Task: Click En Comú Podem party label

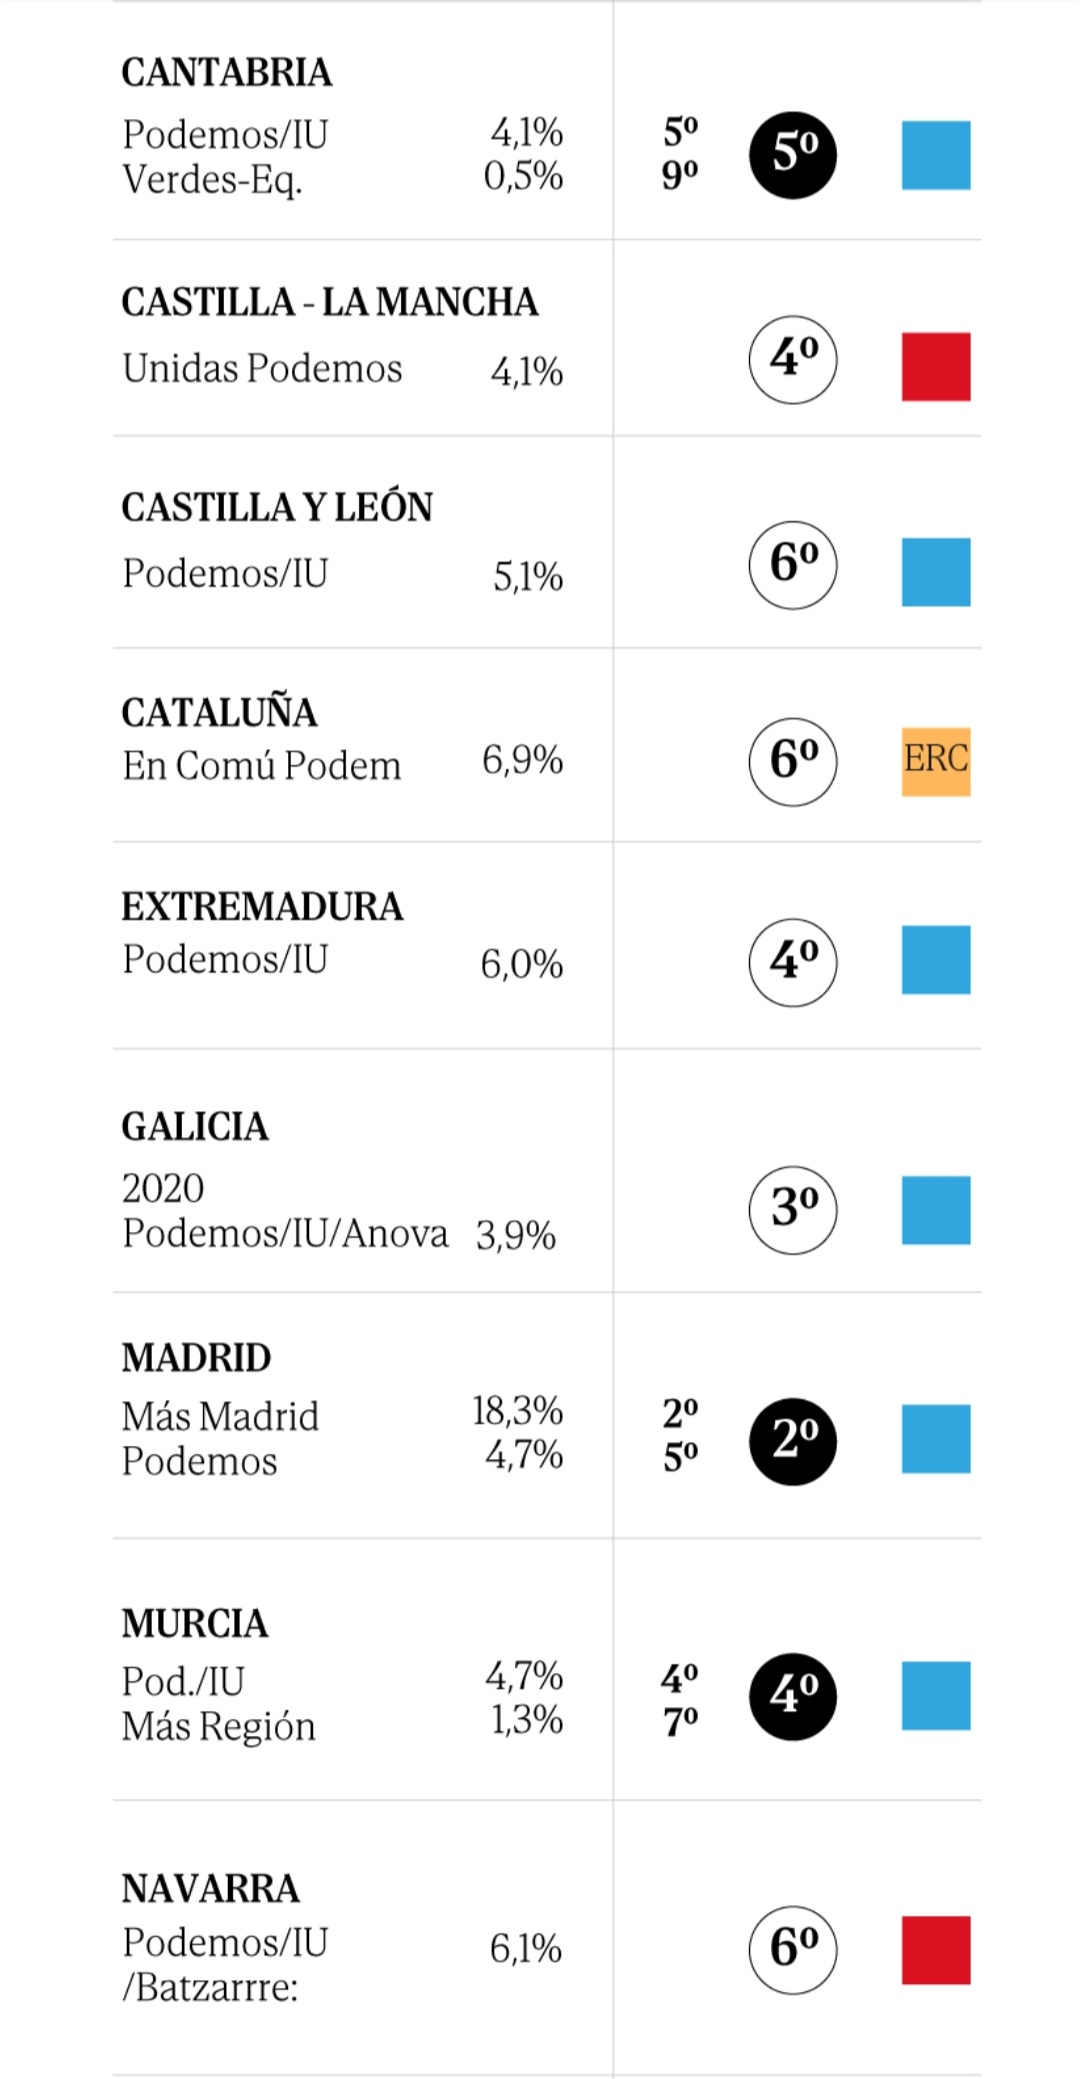Action: (x=262, y=766)
